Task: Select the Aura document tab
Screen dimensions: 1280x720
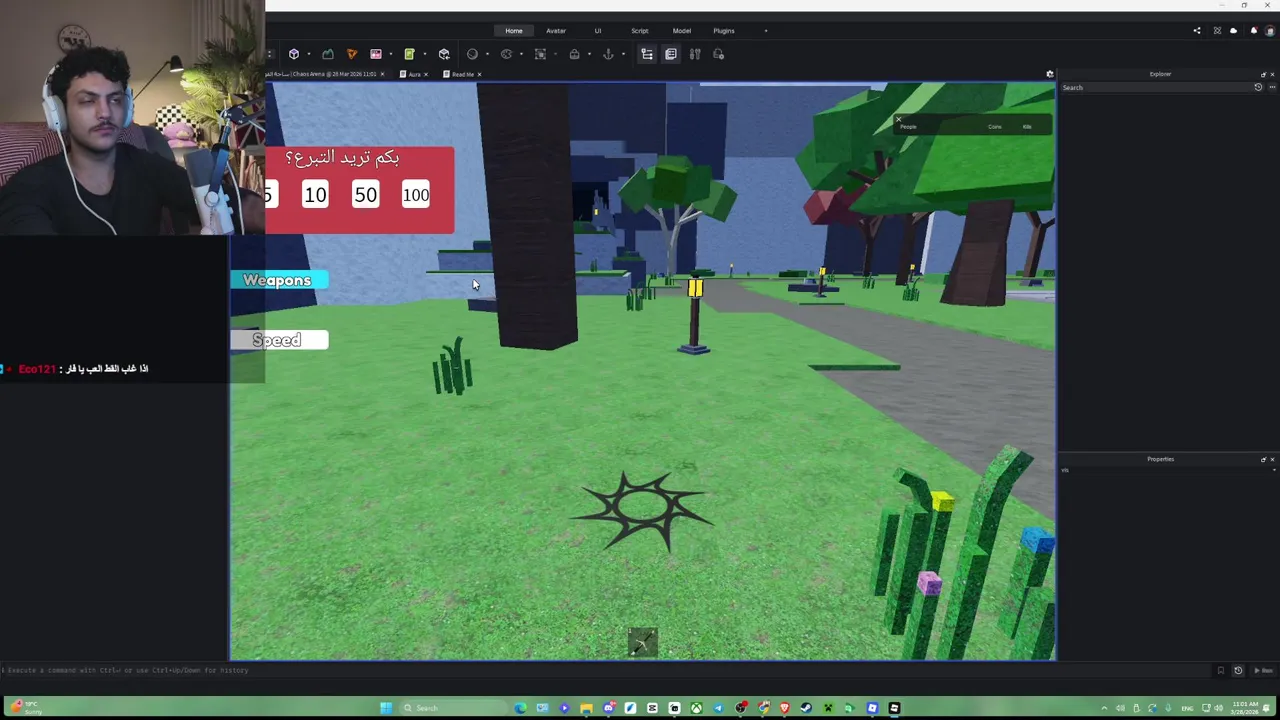Action: 414,74
